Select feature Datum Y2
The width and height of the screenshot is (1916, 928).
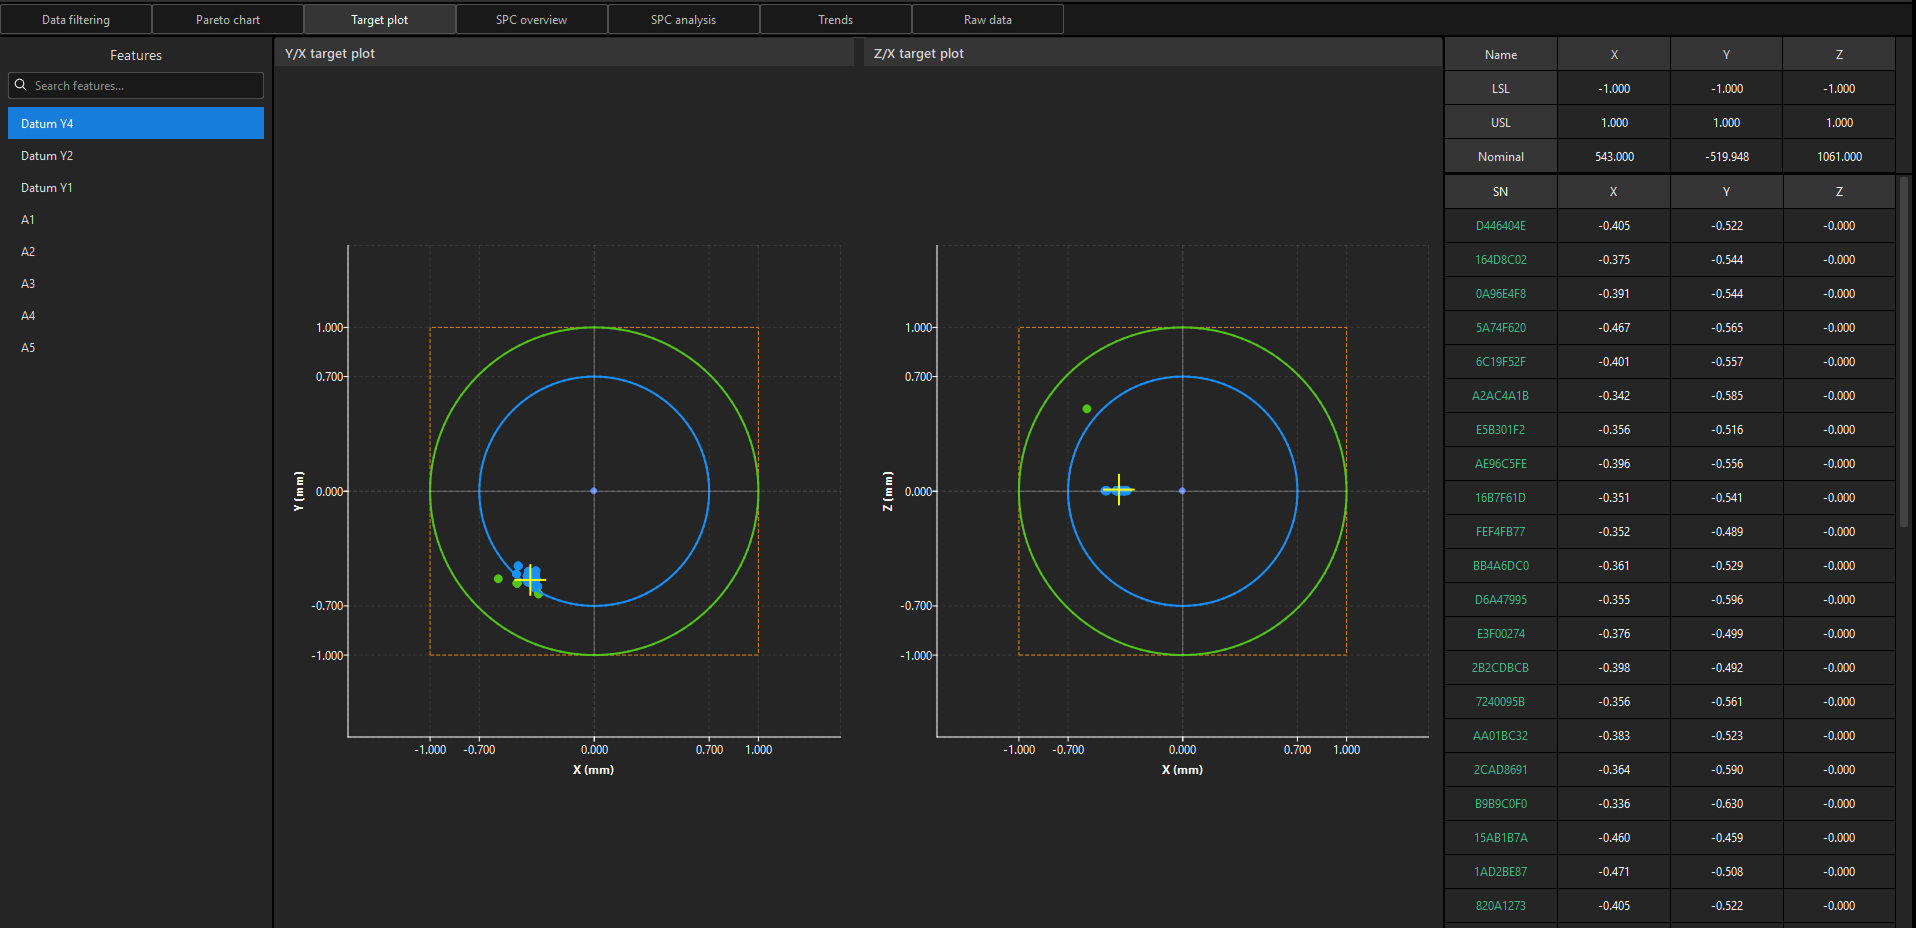pos(136,155)
